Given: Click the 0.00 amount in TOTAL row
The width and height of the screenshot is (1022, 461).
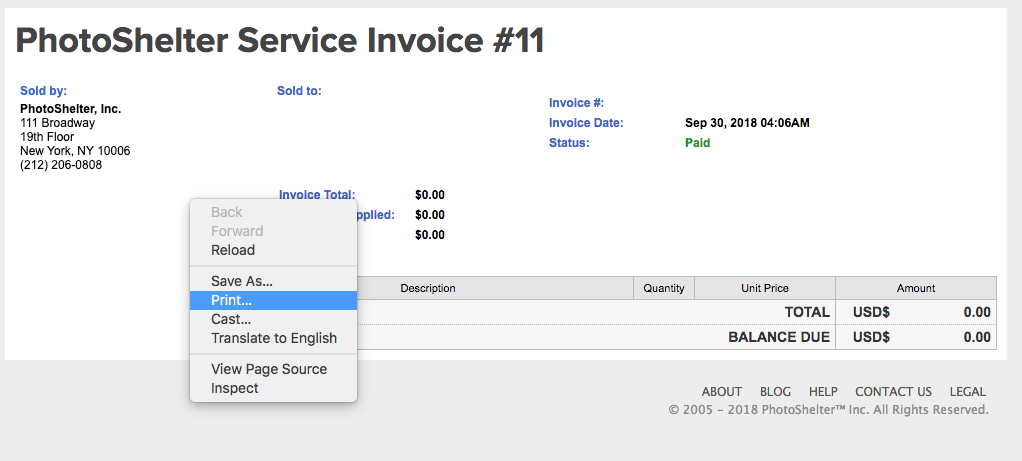Looking at the screenshot, I should 977,312.
